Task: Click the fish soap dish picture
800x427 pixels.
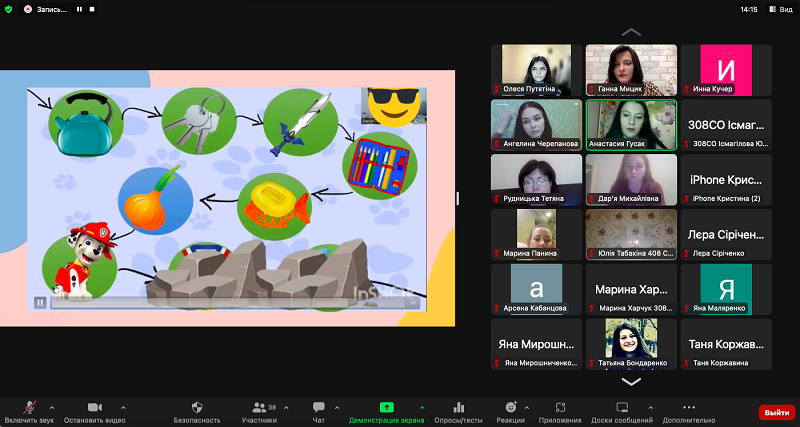Action: (x=276, y=206)
